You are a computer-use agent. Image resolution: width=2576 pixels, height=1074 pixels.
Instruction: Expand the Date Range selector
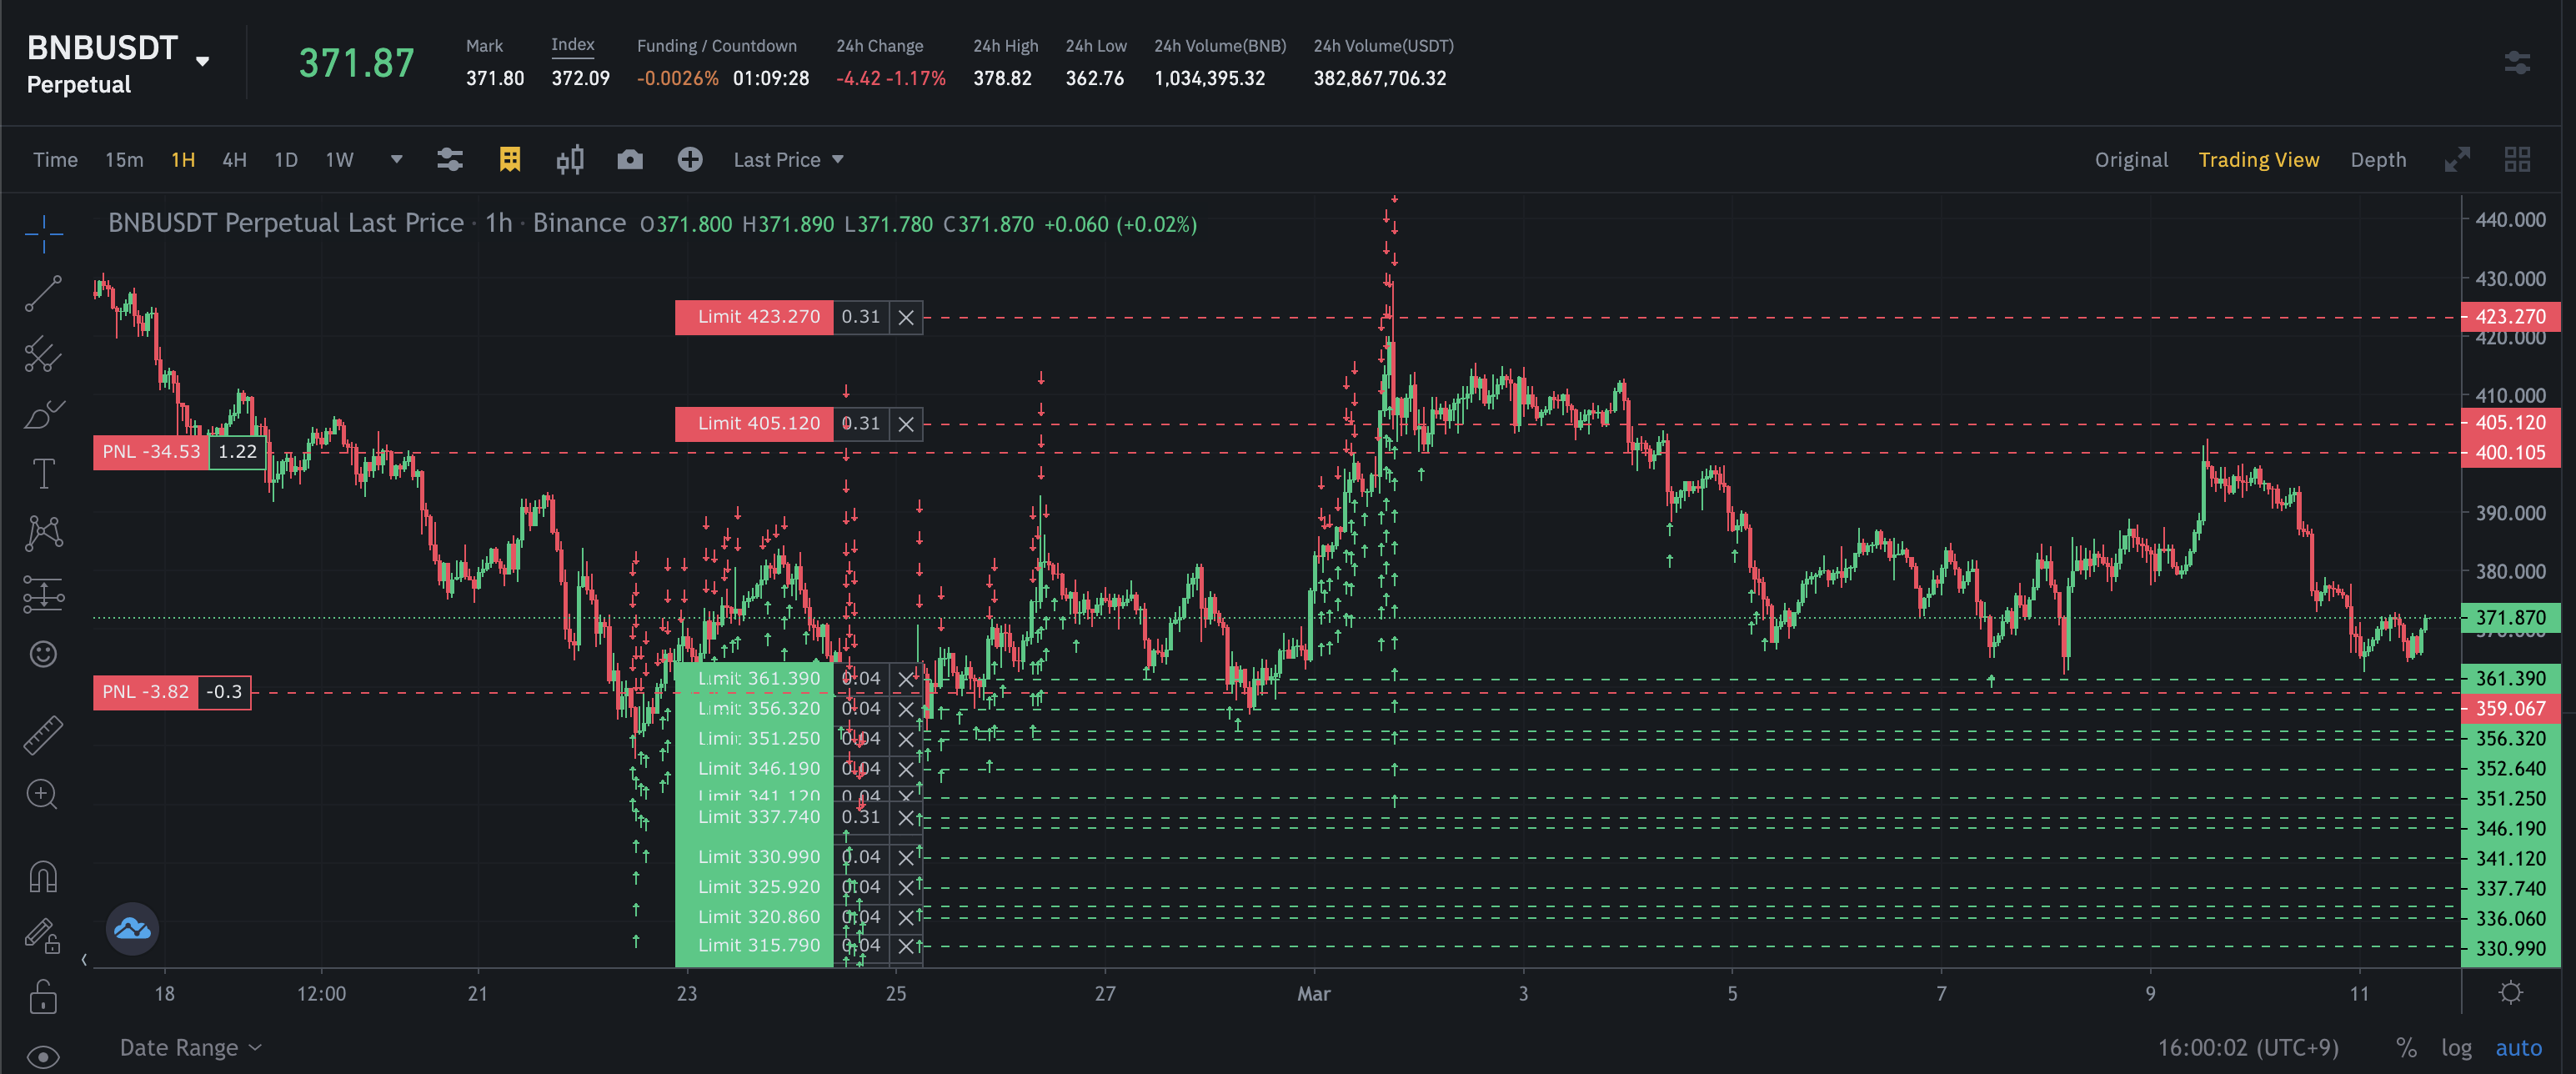190,1047
